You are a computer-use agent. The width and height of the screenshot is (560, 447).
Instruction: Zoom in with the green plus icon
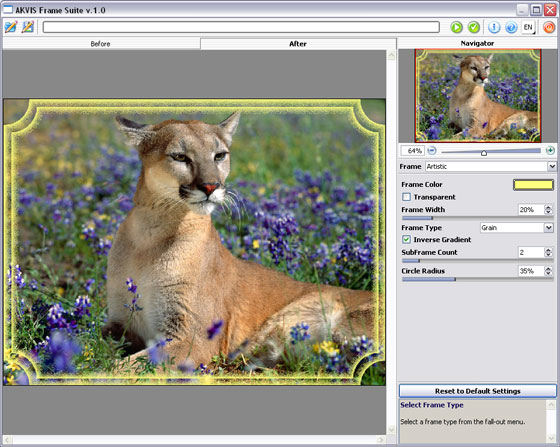(550, 150)
